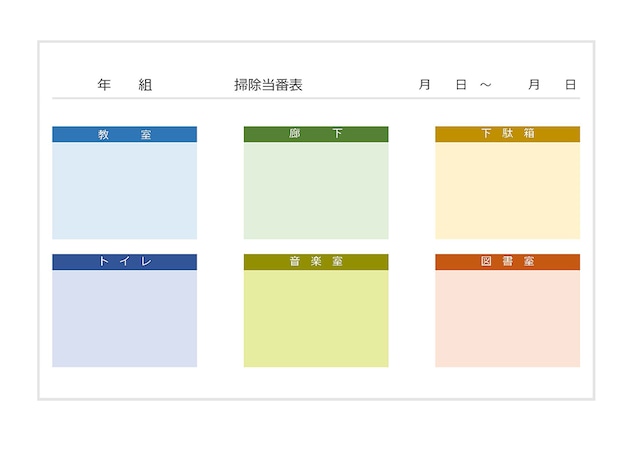Click the pale yellow box under 下駄箱
Image resolution: width=640 pixels, height=453 pixels.
507,190
